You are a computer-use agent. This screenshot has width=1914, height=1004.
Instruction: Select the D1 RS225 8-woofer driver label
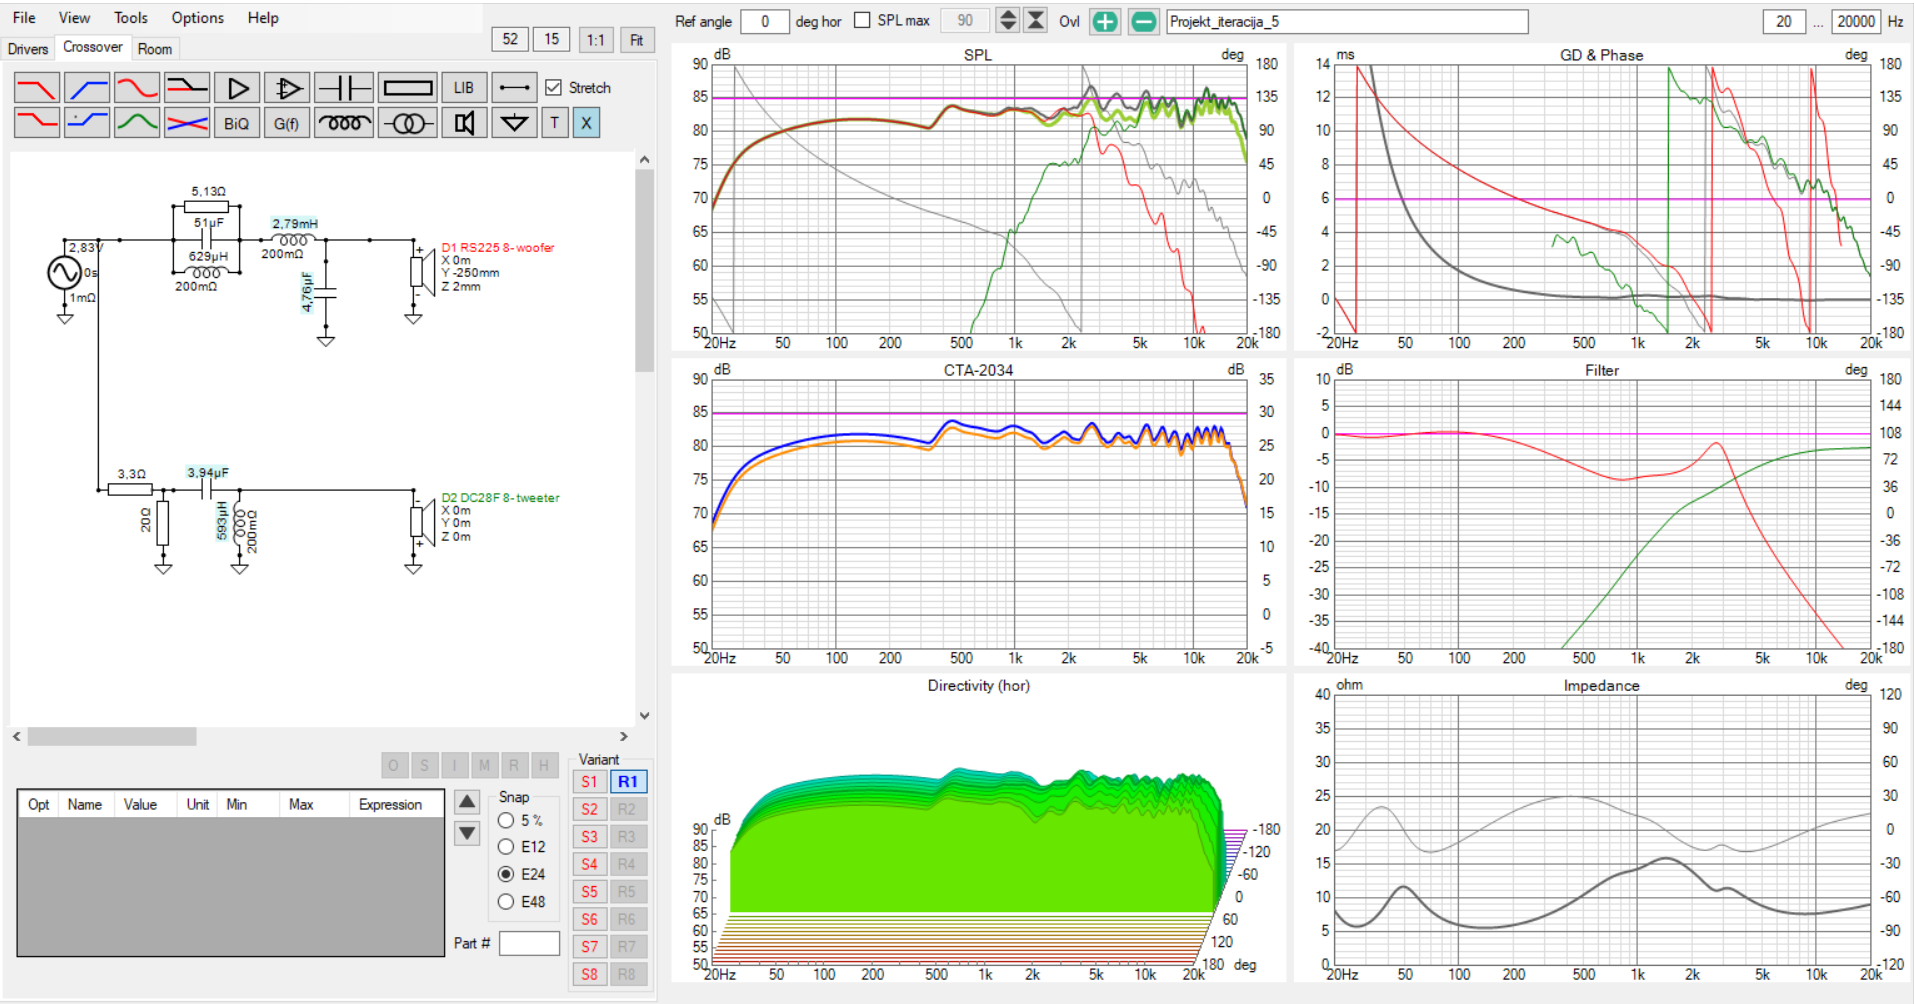click(497, 247)
